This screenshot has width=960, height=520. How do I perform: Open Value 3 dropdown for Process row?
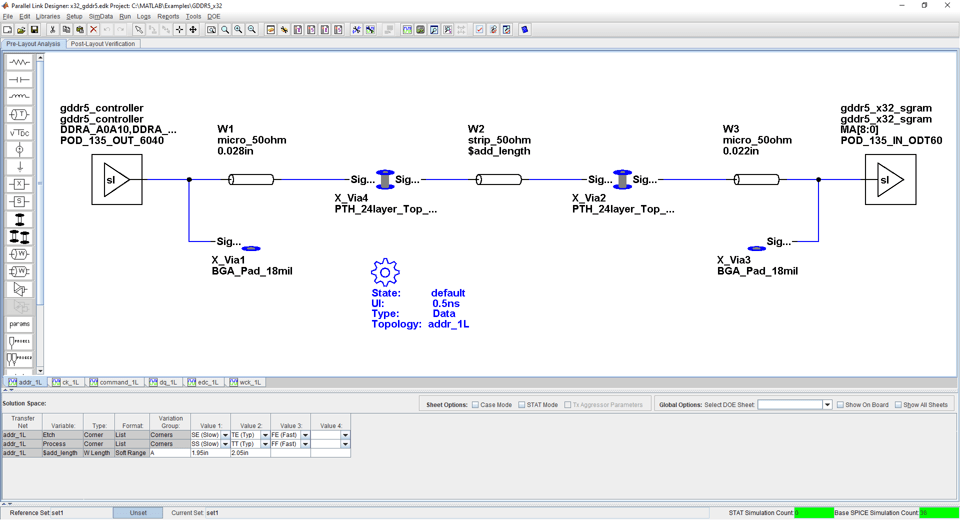(x=305, y=444)
